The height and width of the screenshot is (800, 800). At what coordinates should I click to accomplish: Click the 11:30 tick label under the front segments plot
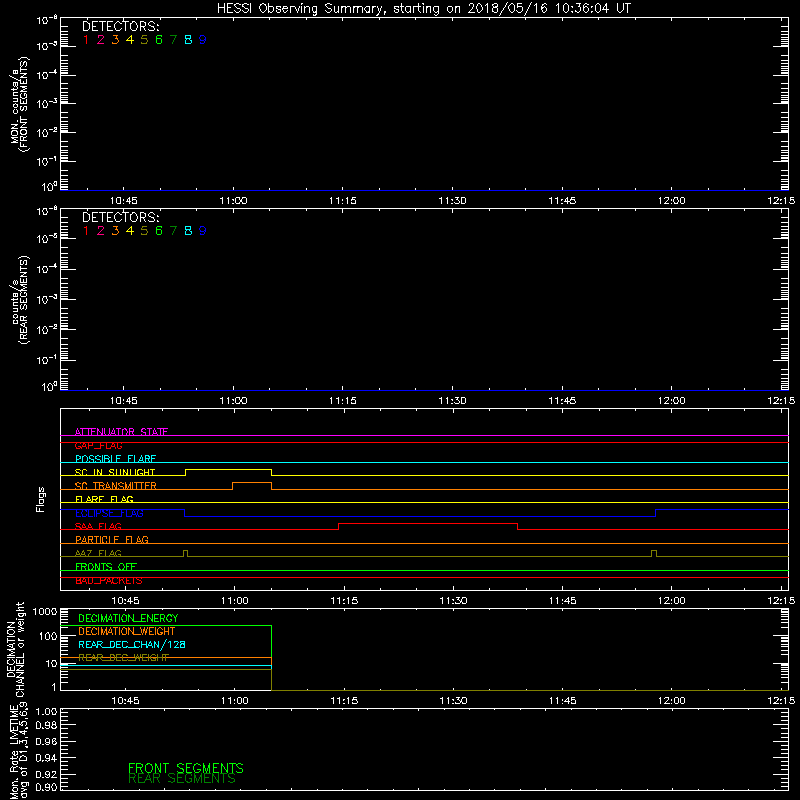pyautogui.click(x=452, y=201)
